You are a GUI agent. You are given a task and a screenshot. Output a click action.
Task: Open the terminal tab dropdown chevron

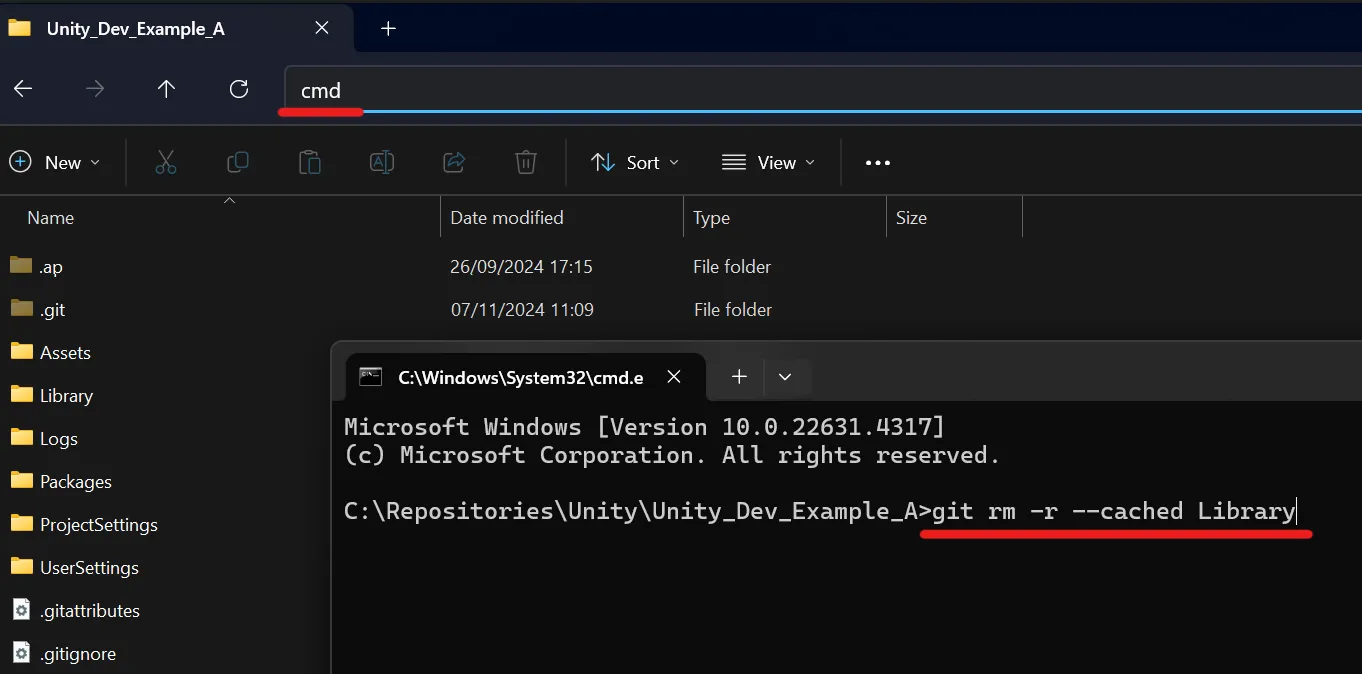click(x=786, y=377)
